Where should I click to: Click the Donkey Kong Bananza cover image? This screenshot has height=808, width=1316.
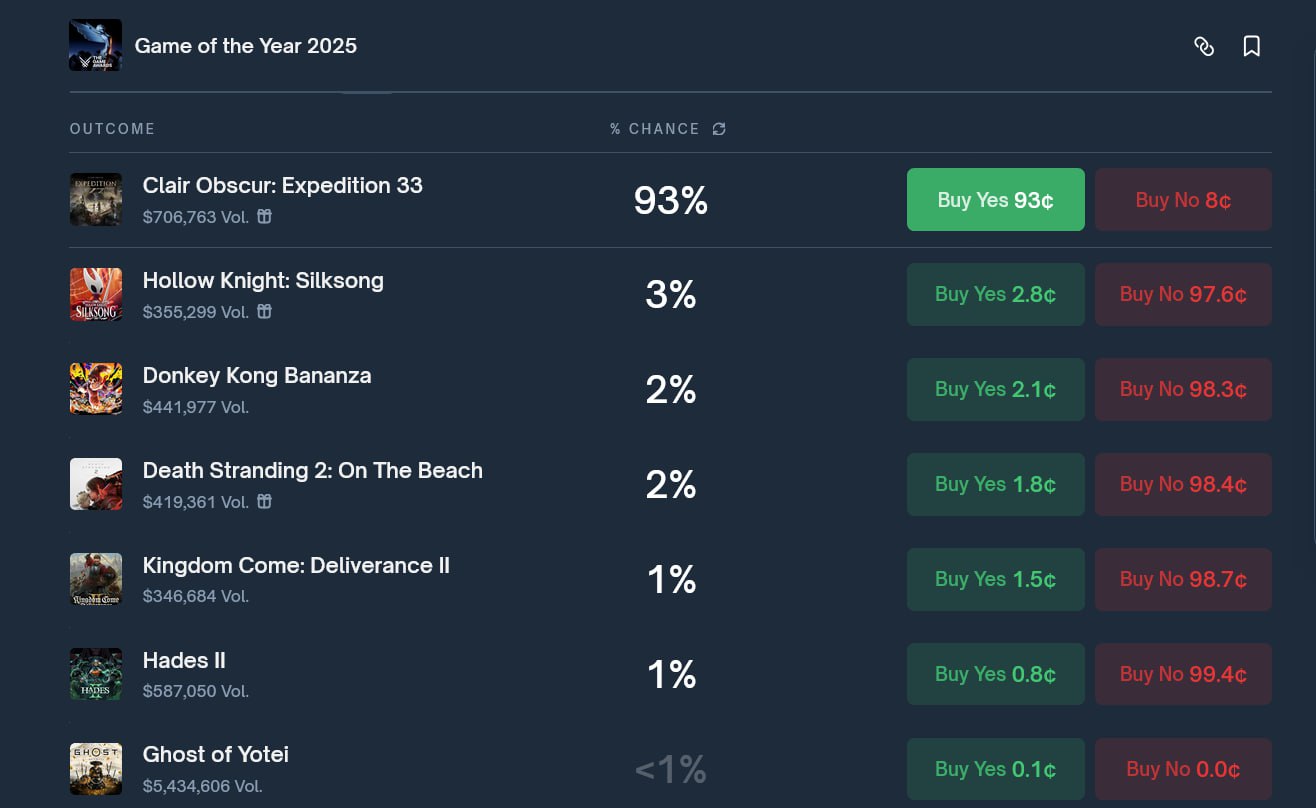[96, 389]
